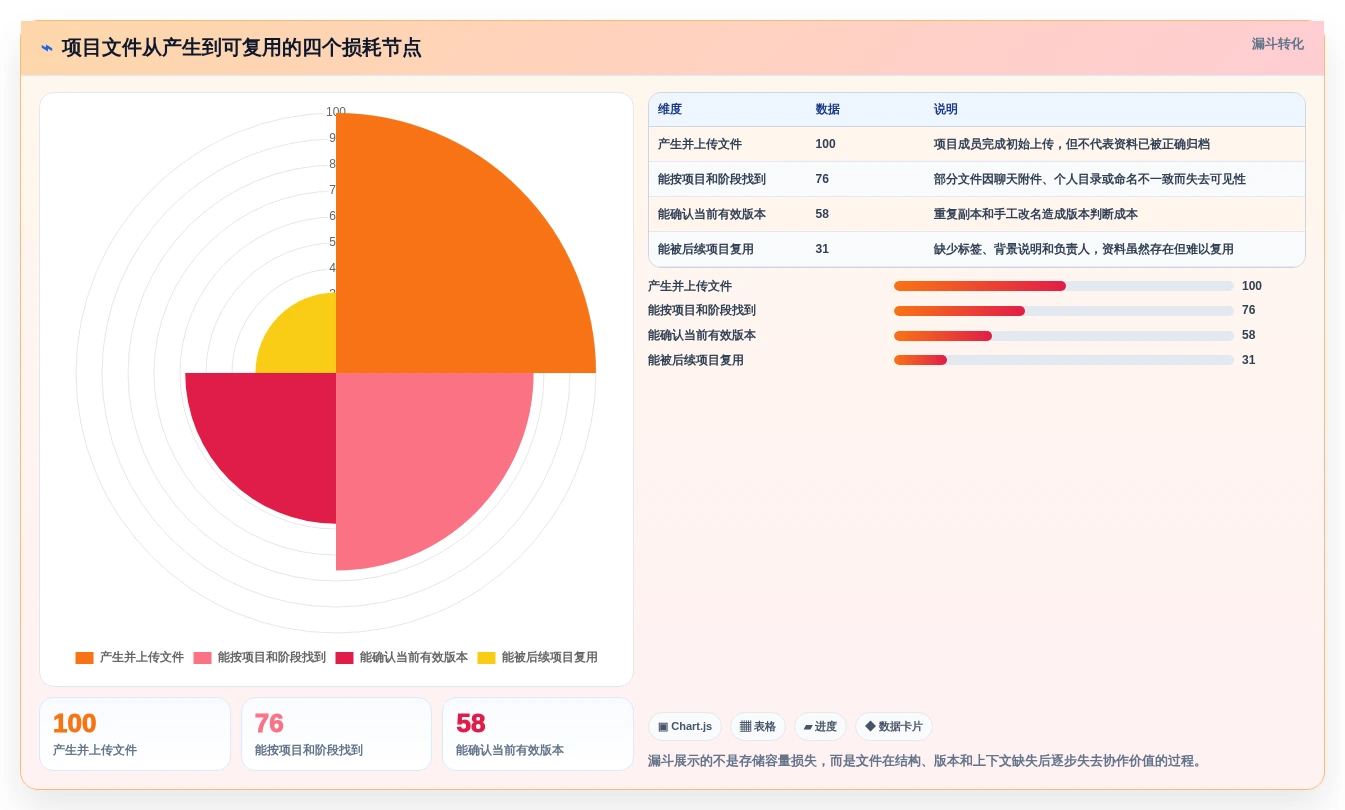Click progress value 31 at bar end

click(1249, 360)
